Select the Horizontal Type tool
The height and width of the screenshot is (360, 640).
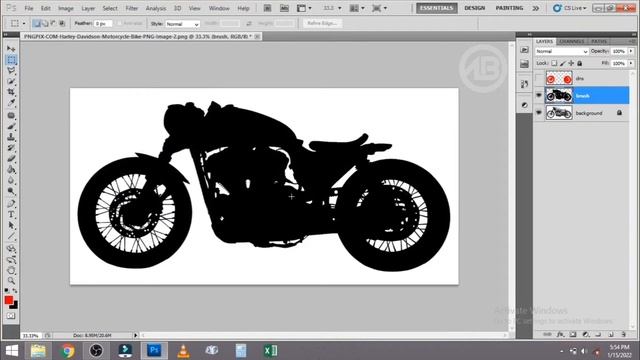tap(11, 214)
